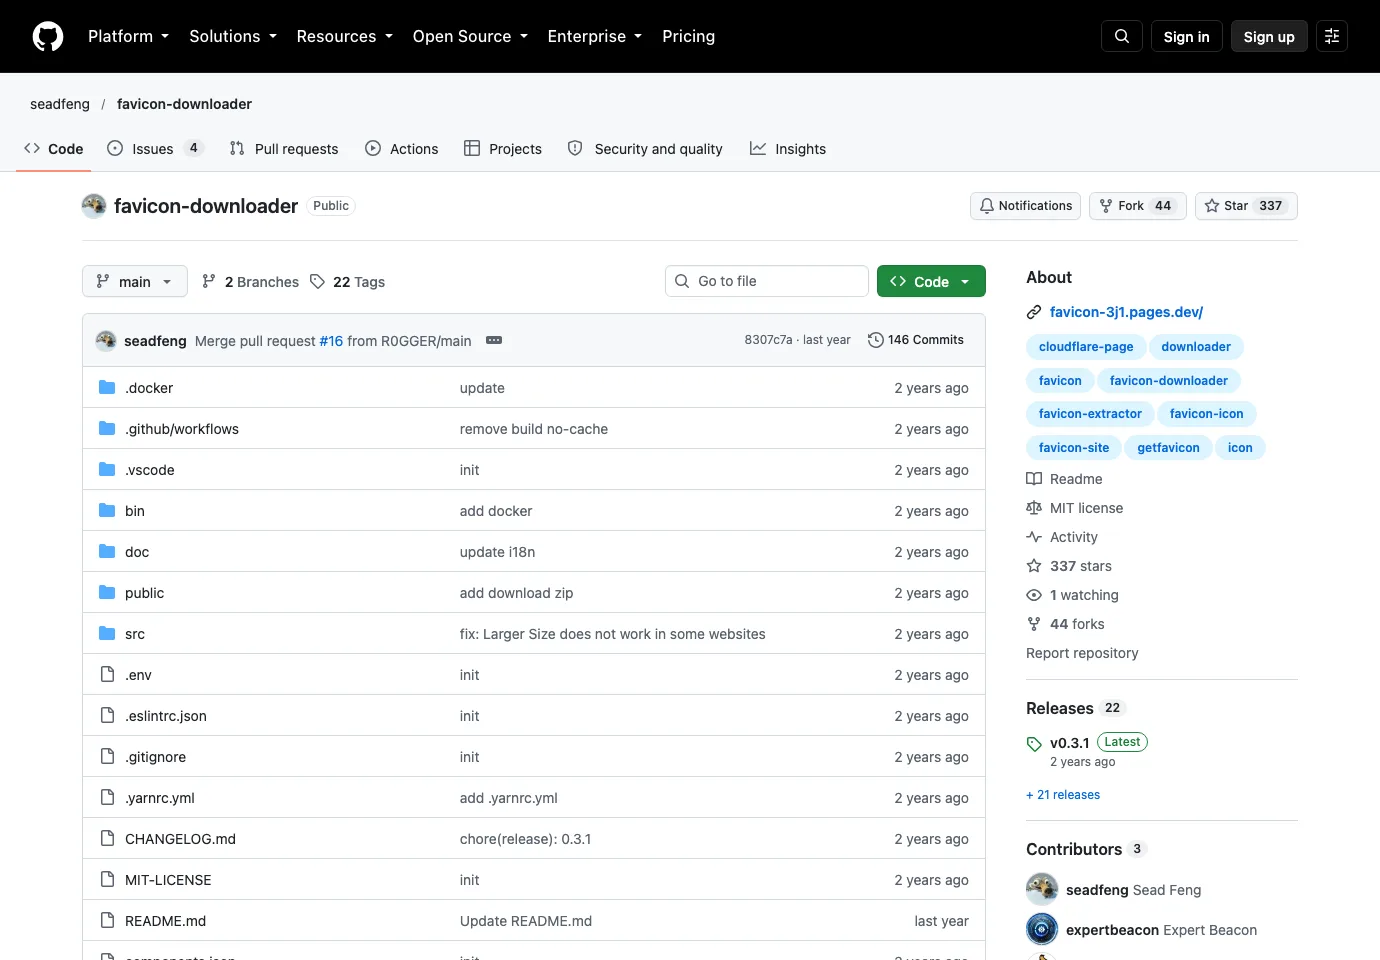The width and height of the screenshot is (1380, 960).
Task: Open the green Code dropdown button
Action: (x=931, y=282)
